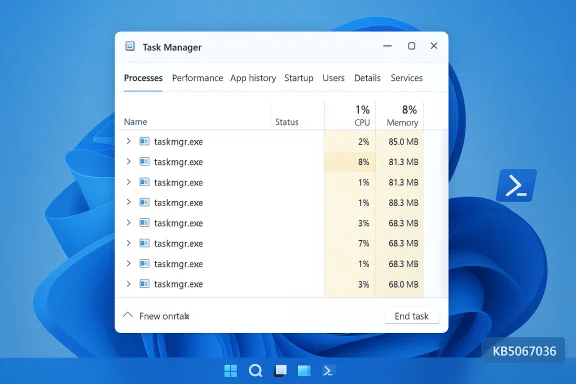The height and width of the screenshot is (384, 576).
Task: Click the process icon of the 88.3 MB taskmgr.exe row
Action: pyautogui.click(x=144, y=202)
